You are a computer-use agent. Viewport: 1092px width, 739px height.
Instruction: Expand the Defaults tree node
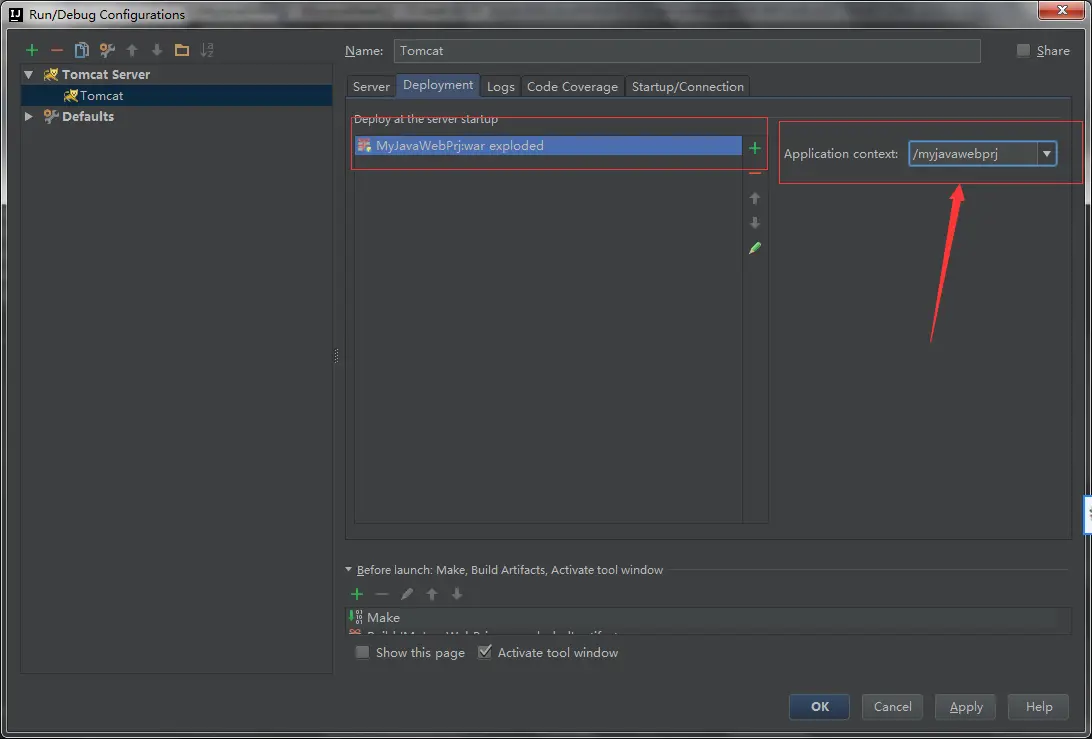click(29, 116)
